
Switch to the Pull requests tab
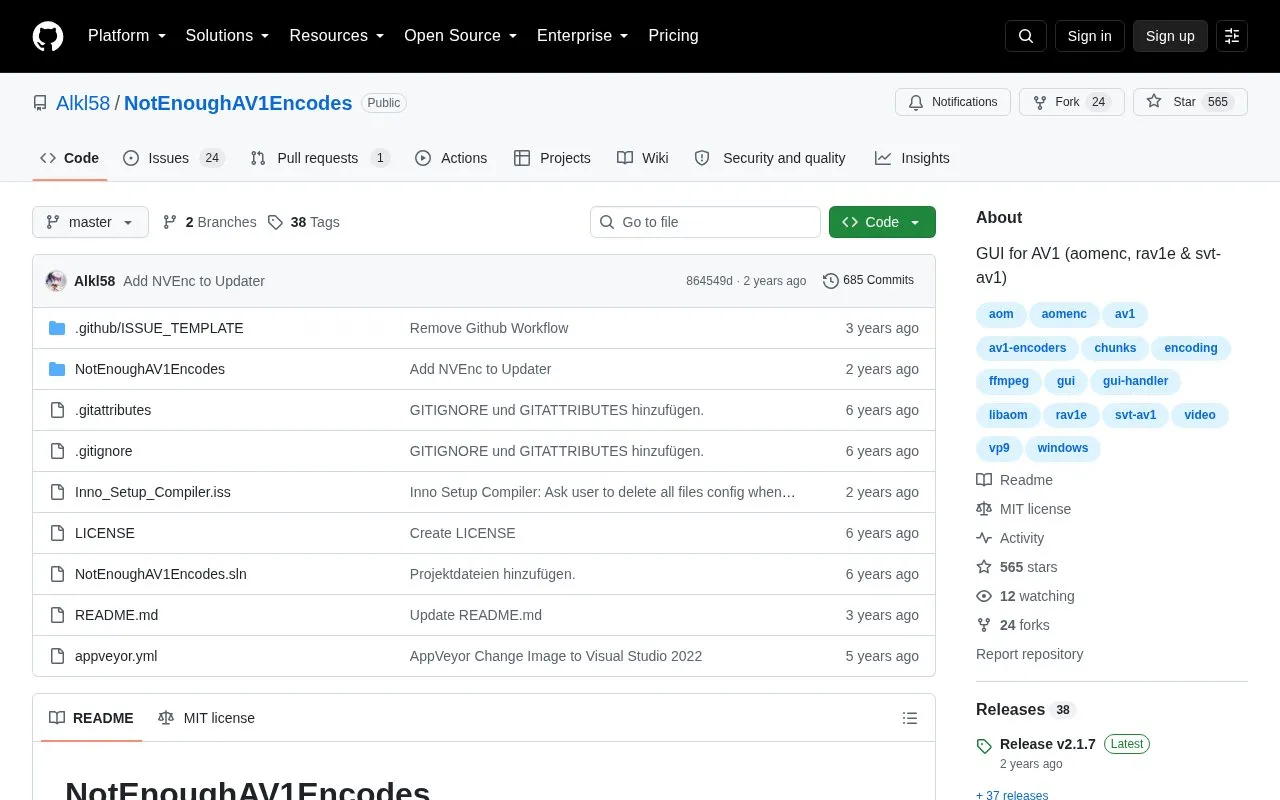pyautogui.click(x=320, y=158)
